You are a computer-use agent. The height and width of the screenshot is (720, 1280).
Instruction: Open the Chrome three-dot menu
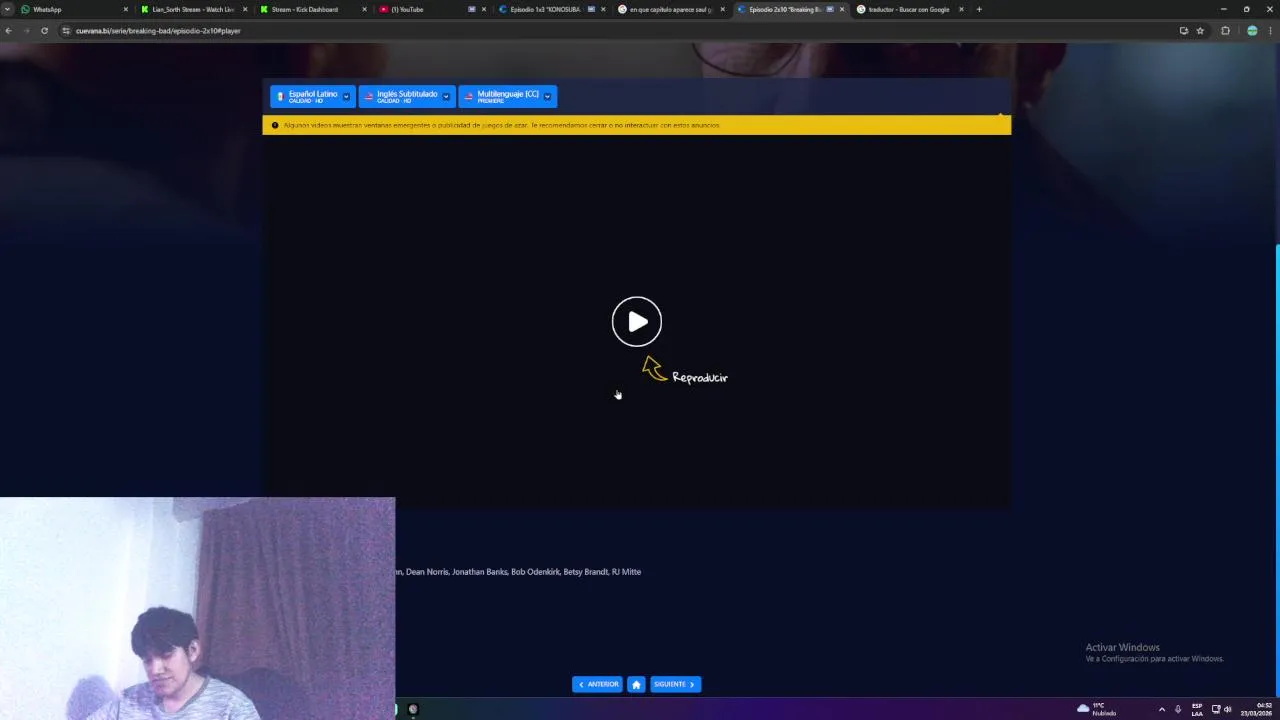click(x=1271, y=30)
